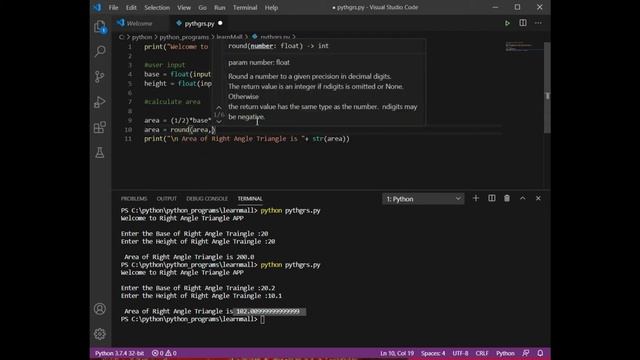This screenshot has width=640, height=360.
Task: Open the Selection menu
Action: pyautogui.click(x=157, y=7)
